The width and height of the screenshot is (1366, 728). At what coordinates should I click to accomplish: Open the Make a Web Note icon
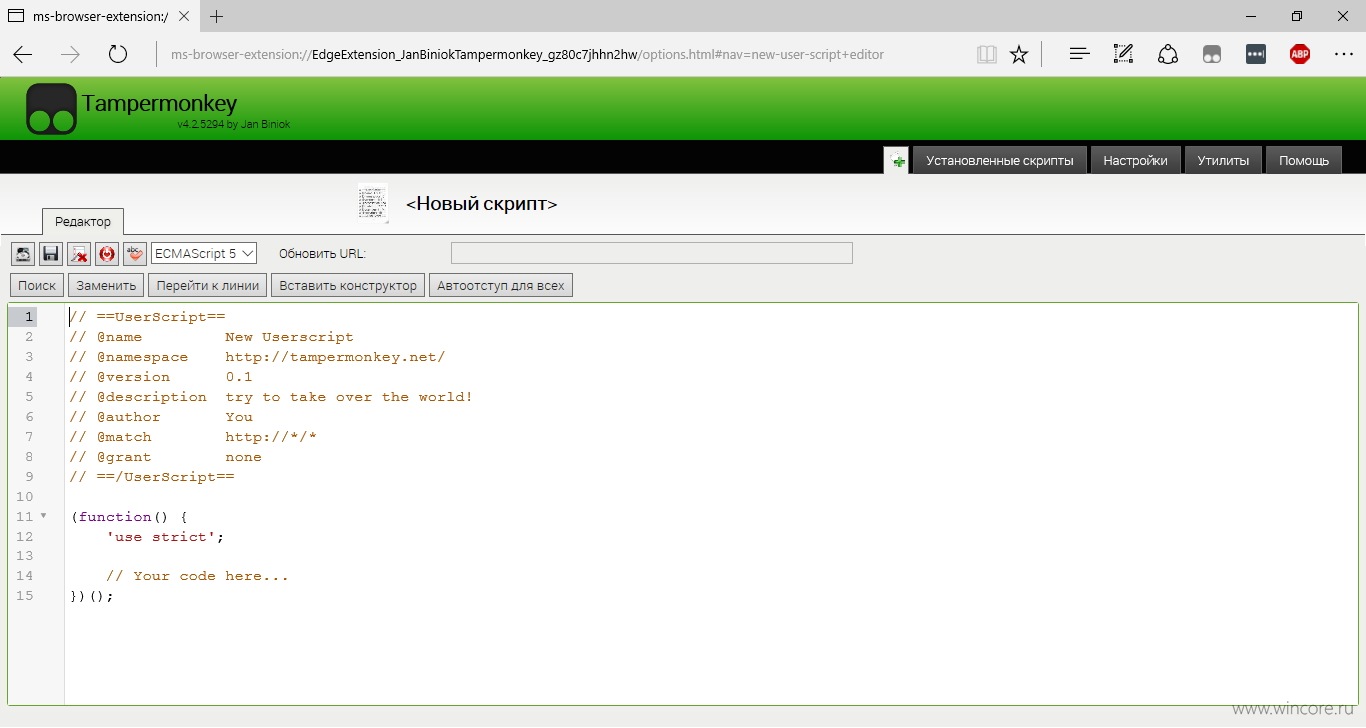click(x=1123, y=54)
